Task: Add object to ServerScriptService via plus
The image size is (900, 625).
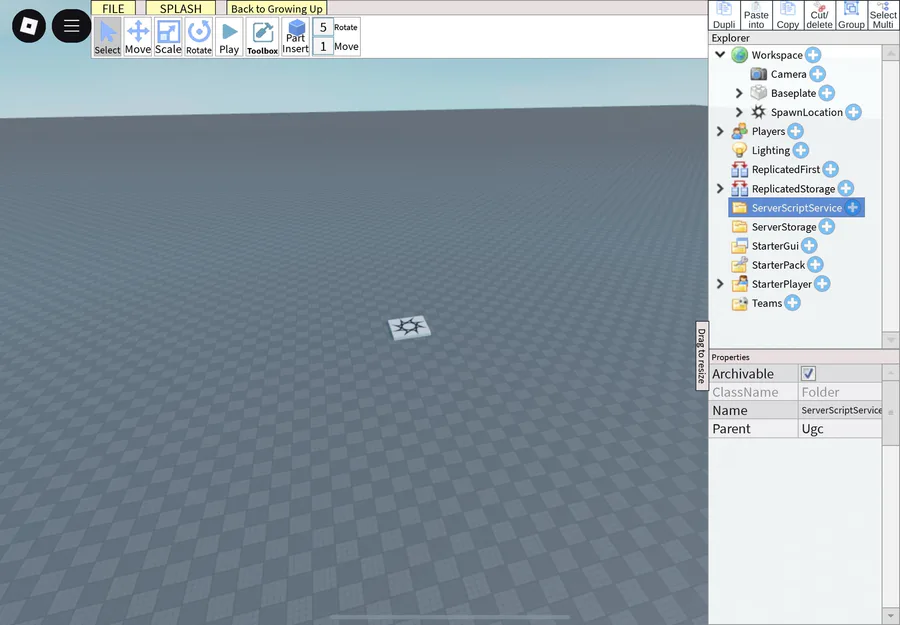Action: click(852, 208)
